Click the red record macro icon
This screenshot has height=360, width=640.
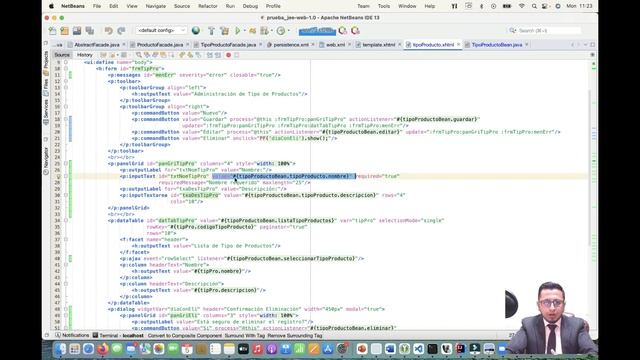[229, 55]
